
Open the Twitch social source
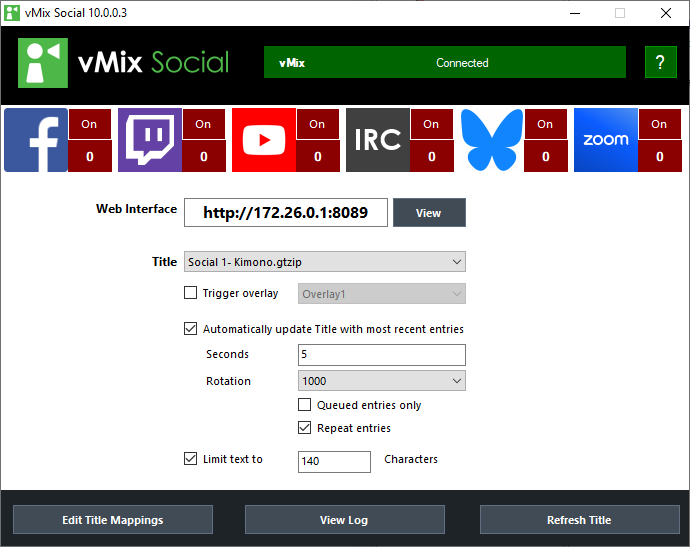tap(150, 140)
